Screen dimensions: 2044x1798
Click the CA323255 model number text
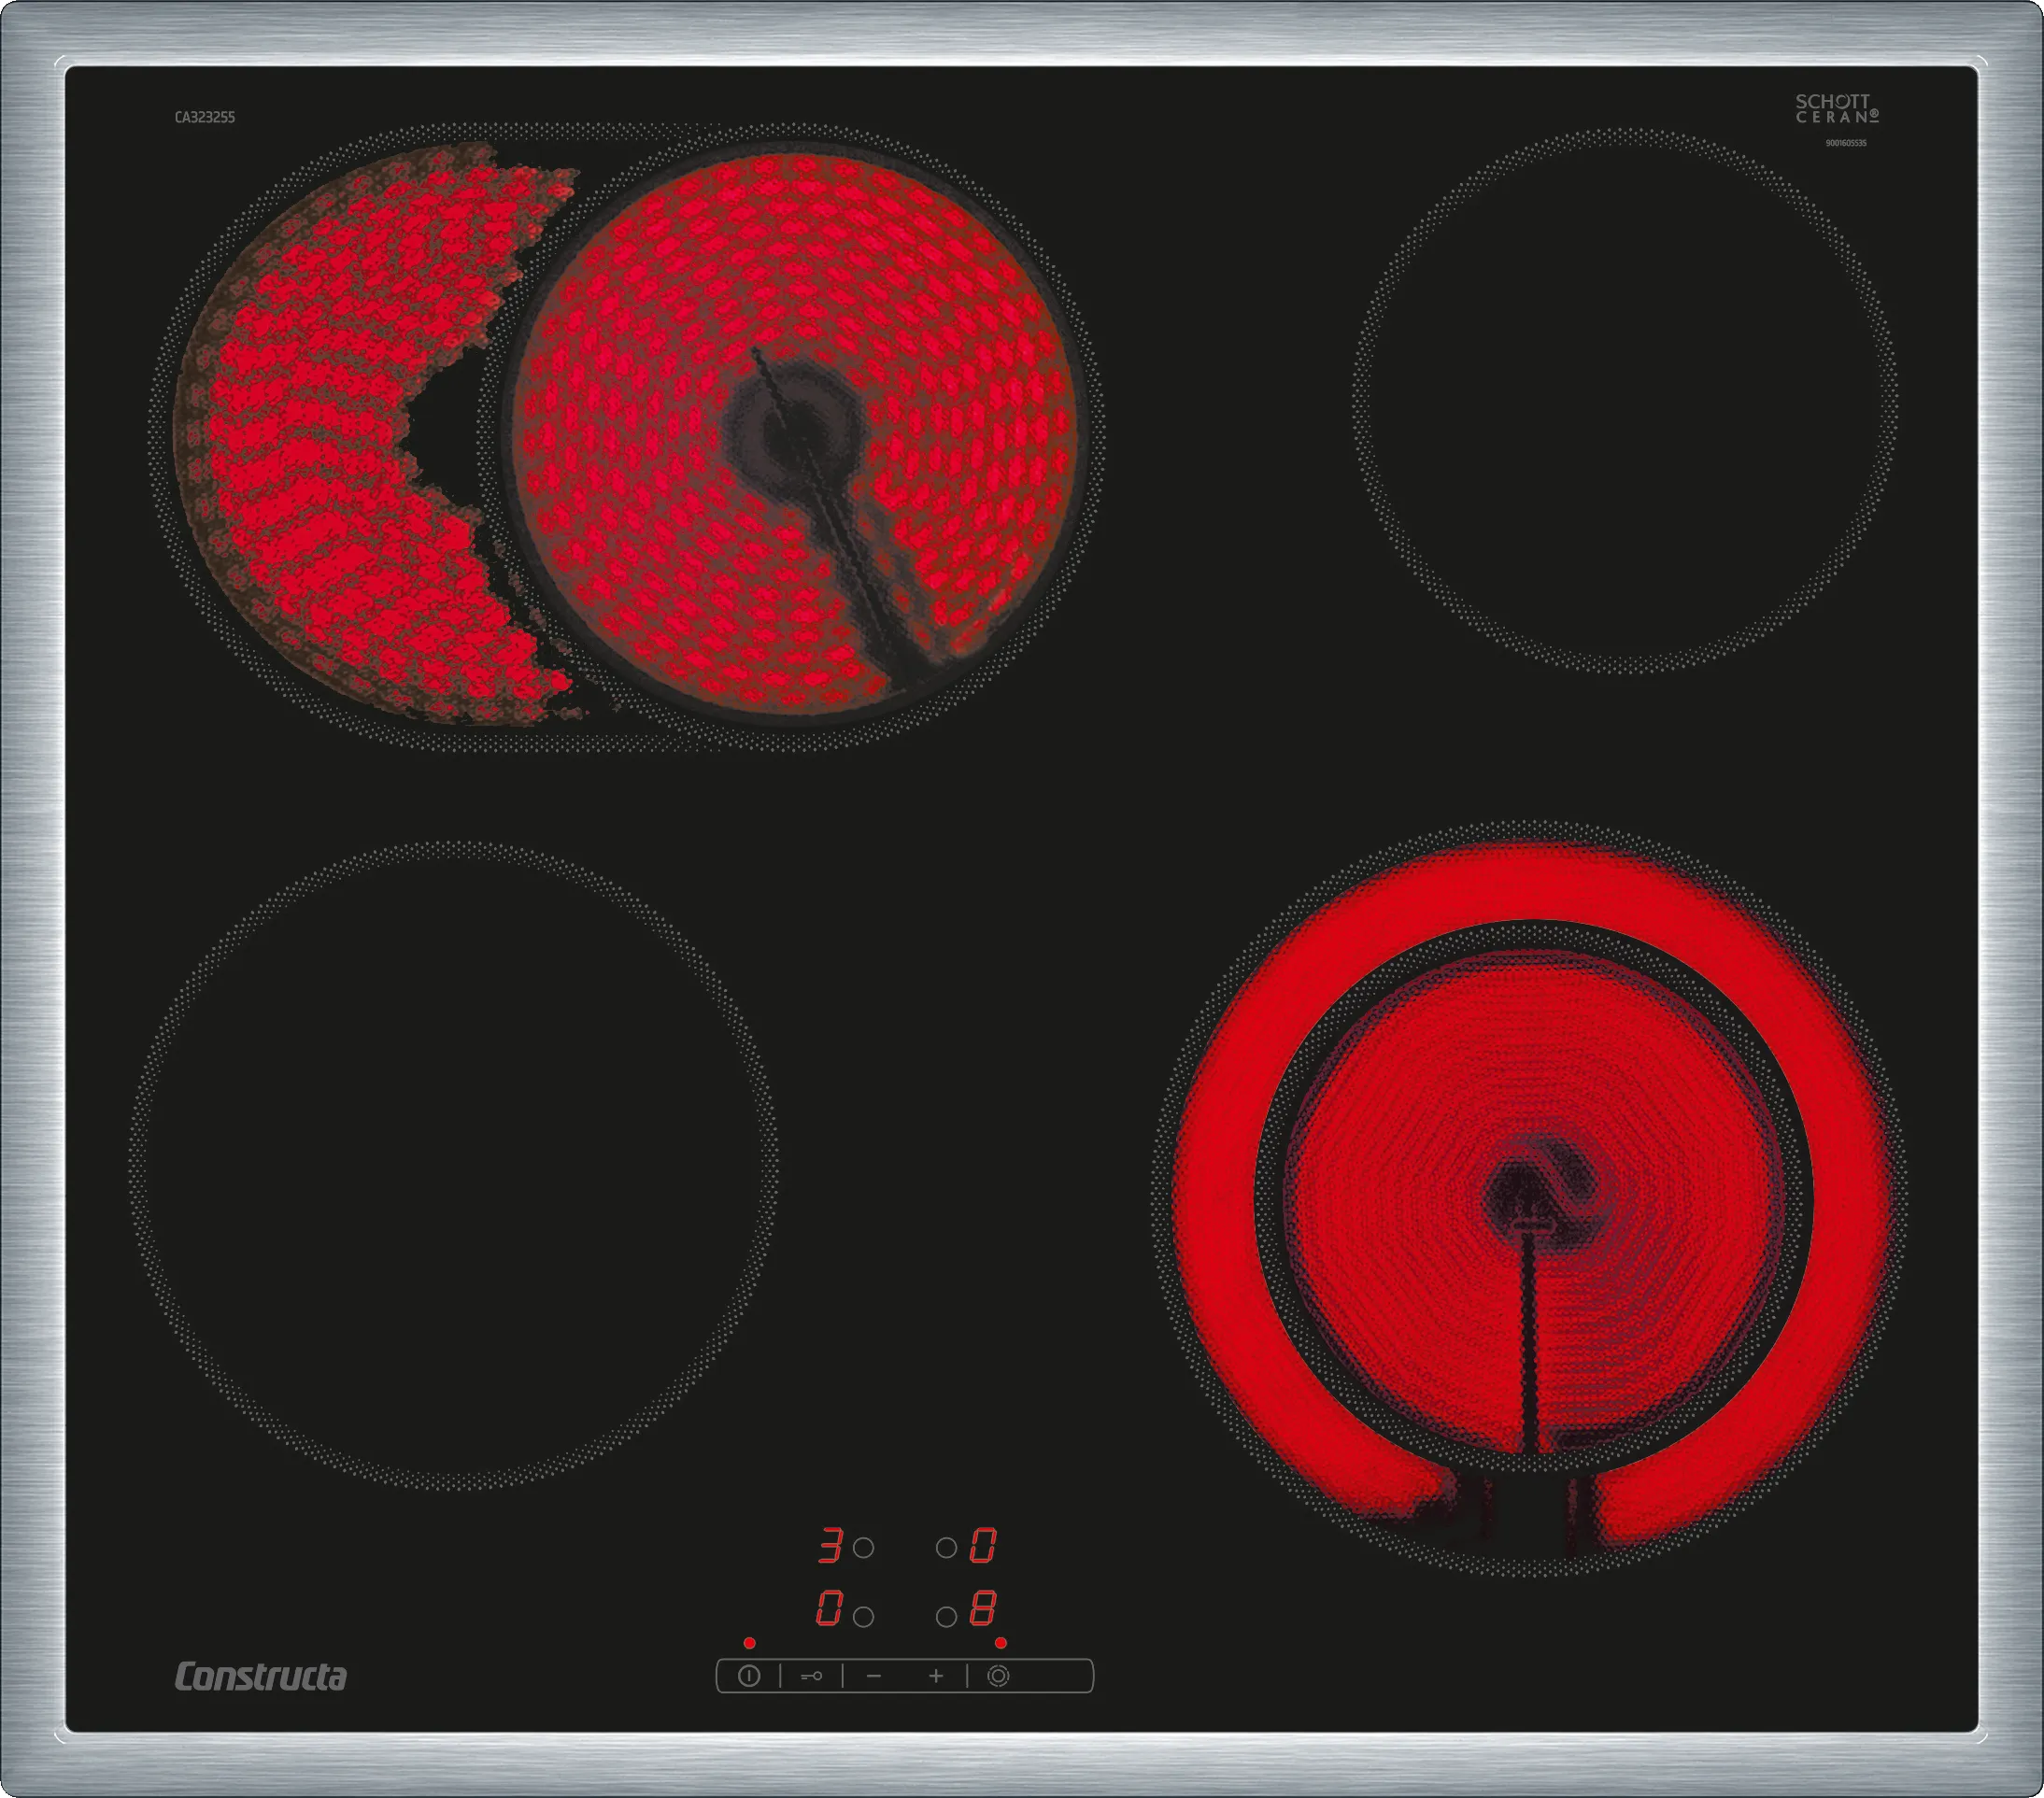pos(205,117)
